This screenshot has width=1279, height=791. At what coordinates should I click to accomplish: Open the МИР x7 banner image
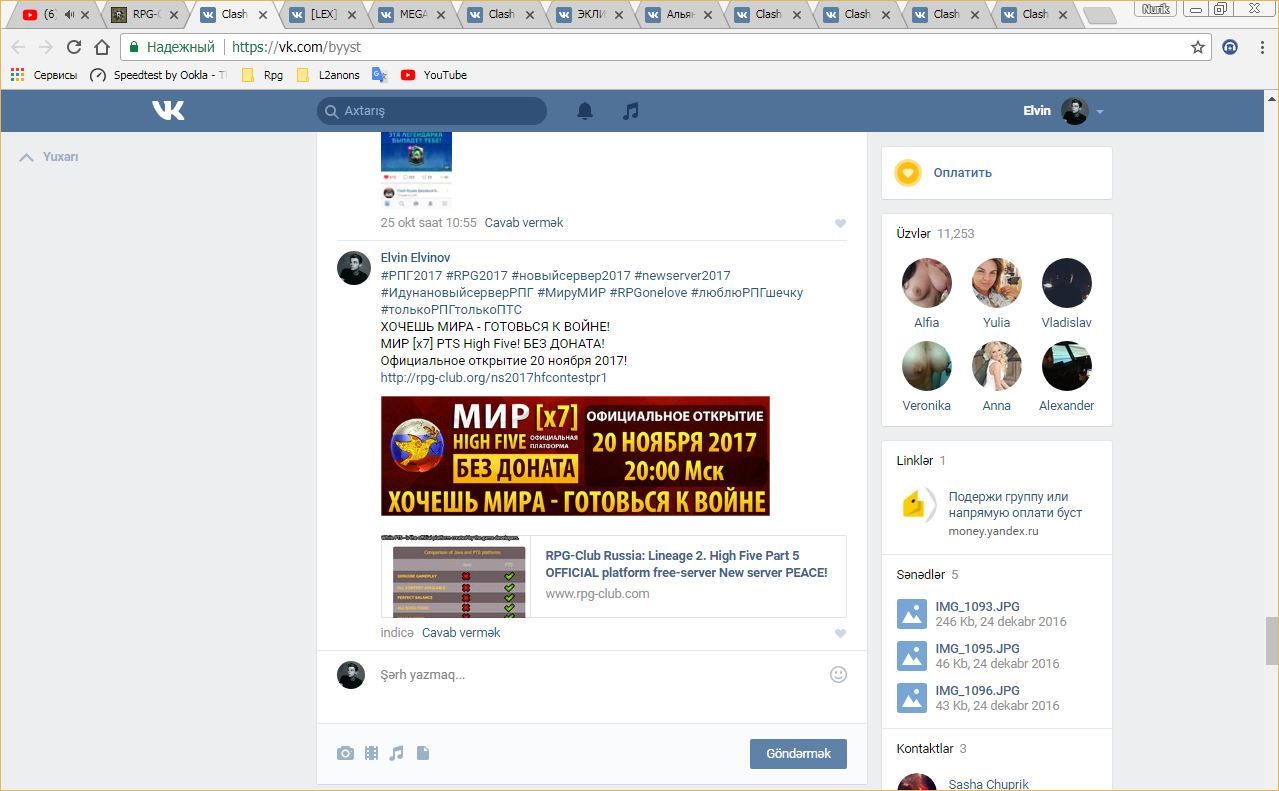pyautogui.click(x=575, y=456)
